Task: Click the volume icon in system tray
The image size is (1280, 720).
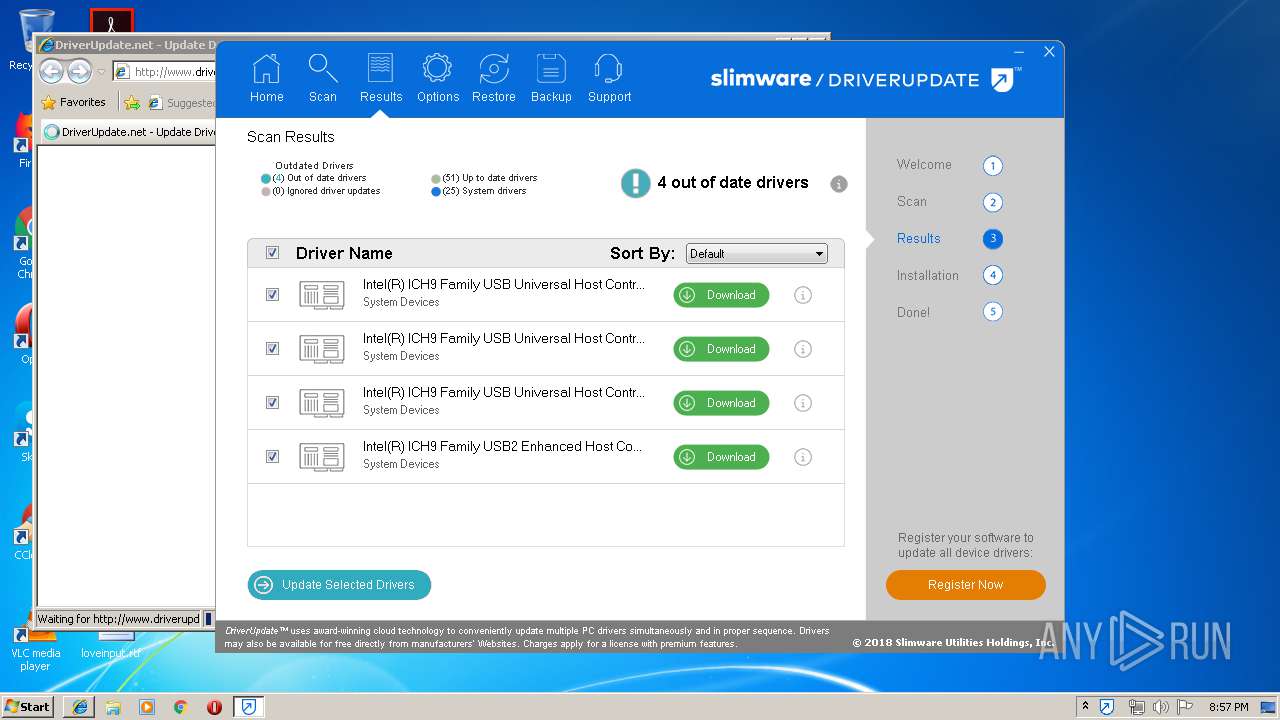Action: [1160, 707]
